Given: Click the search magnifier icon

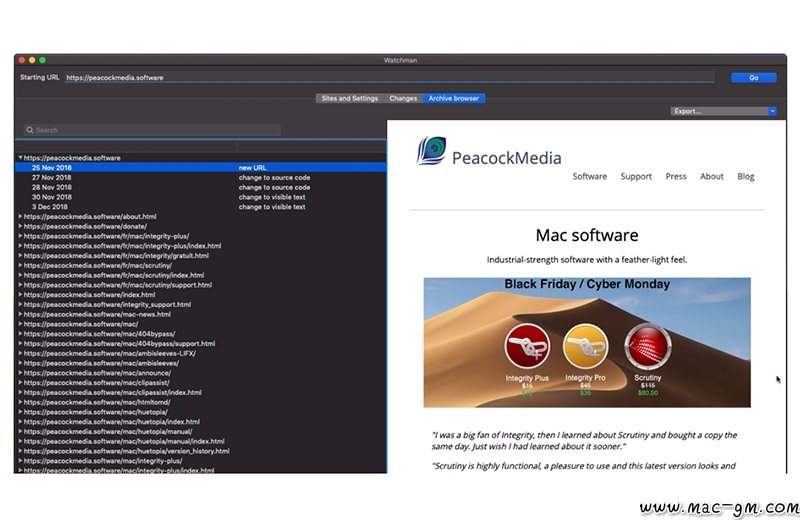Looking at the screenshot, I should tap(30, 130).
